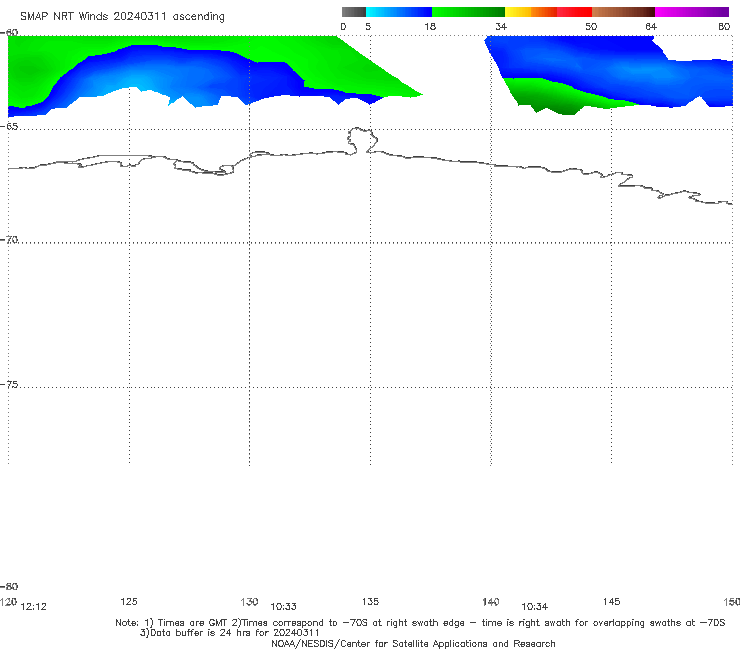This screenshot has height=650, width=740.
Task: Click the color bar label '80'
Action: 724,27
